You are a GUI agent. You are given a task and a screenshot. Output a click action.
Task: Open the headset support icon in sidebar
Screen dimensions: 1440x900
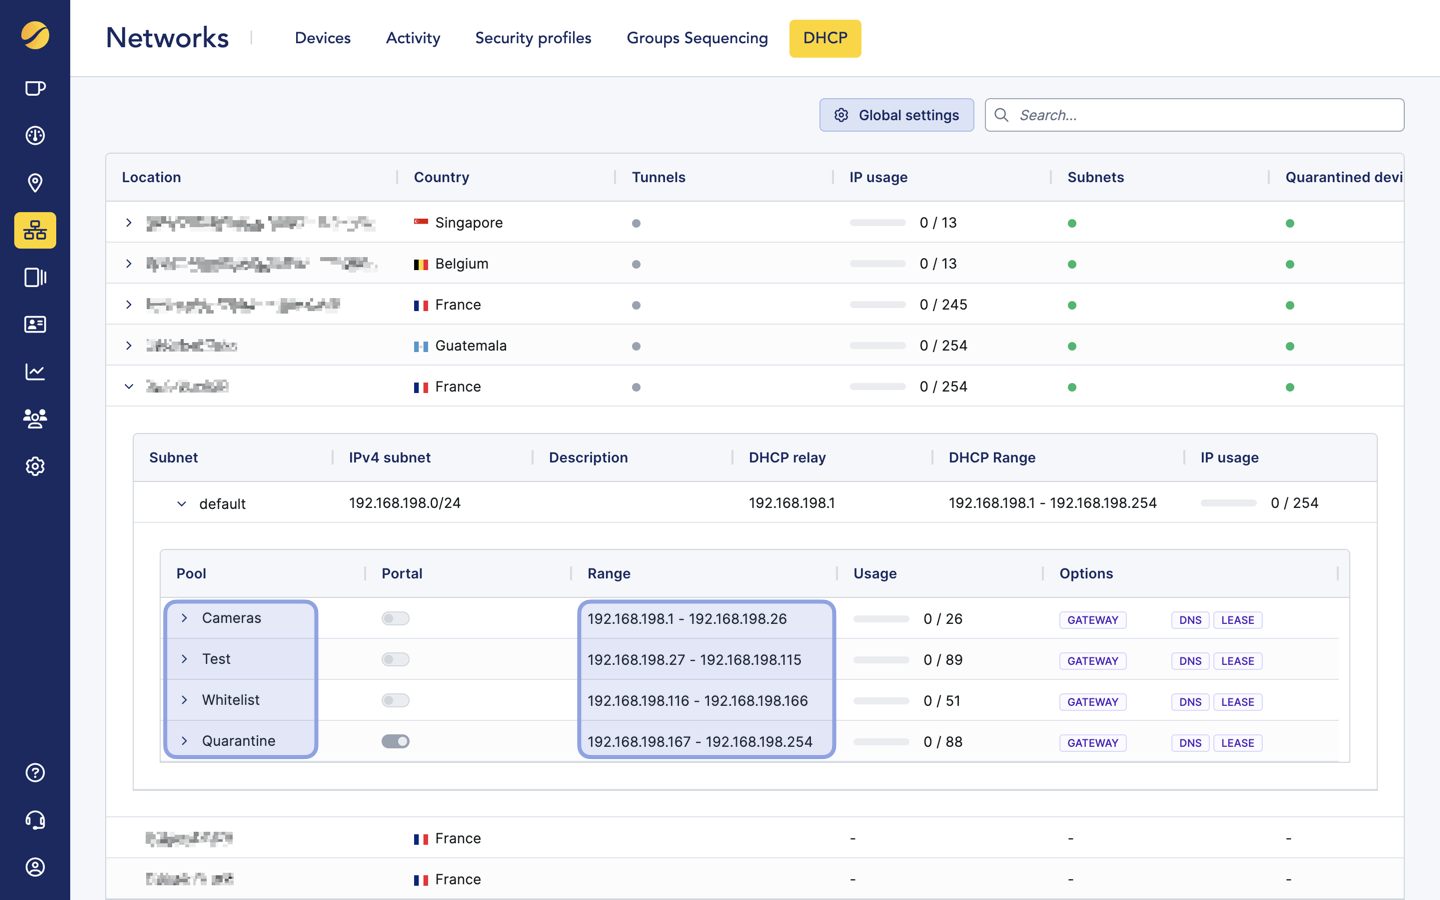(35, 819)
